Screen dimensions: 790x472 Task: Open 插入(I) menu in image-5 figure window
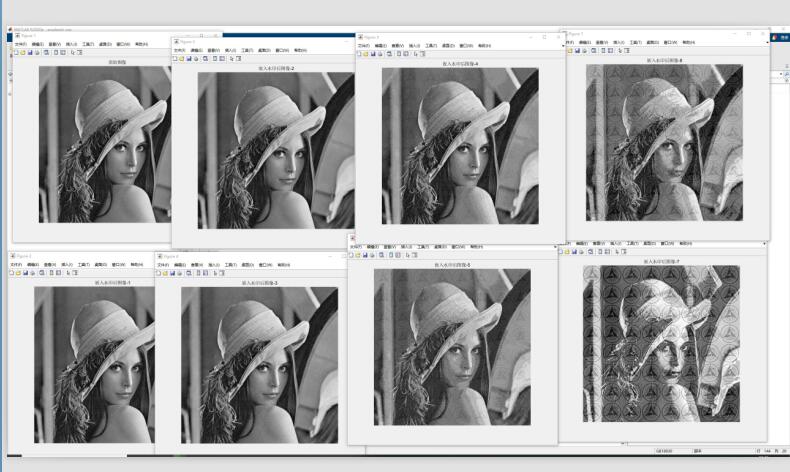tap(406, 247)
